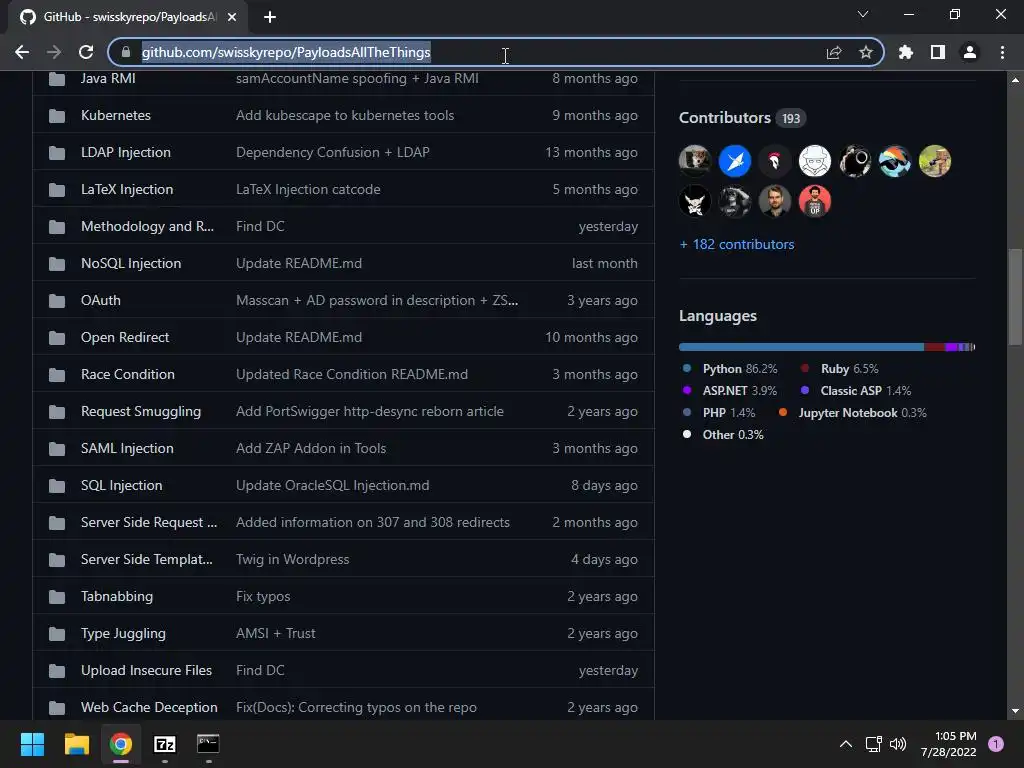1024x768 pixels.
Task: Click the blue Python segment of language bar
Action: pyautogui.click(x=801, y=347)
